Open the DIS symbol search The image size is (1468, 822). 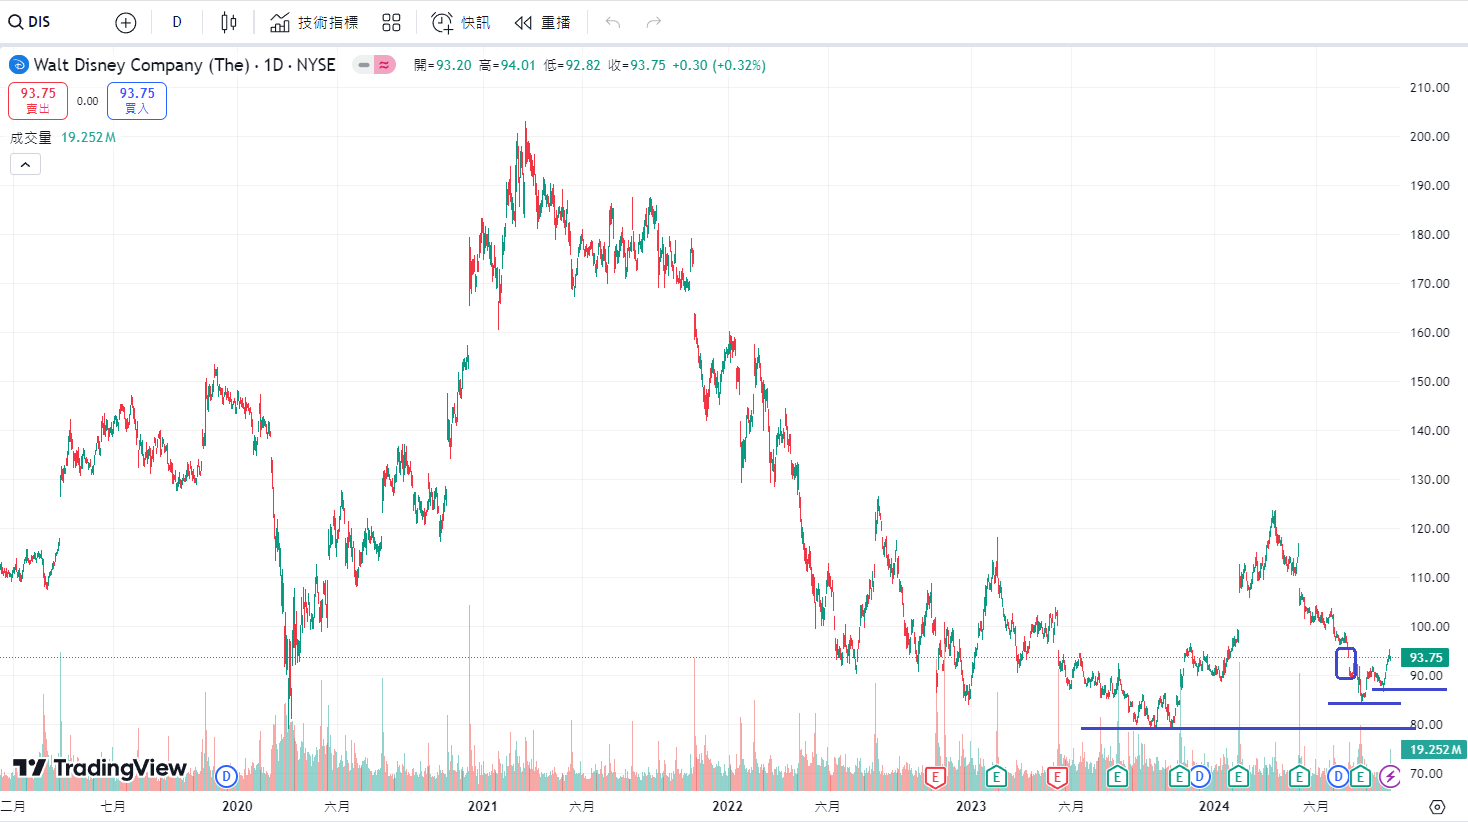(x=30, y=22)
